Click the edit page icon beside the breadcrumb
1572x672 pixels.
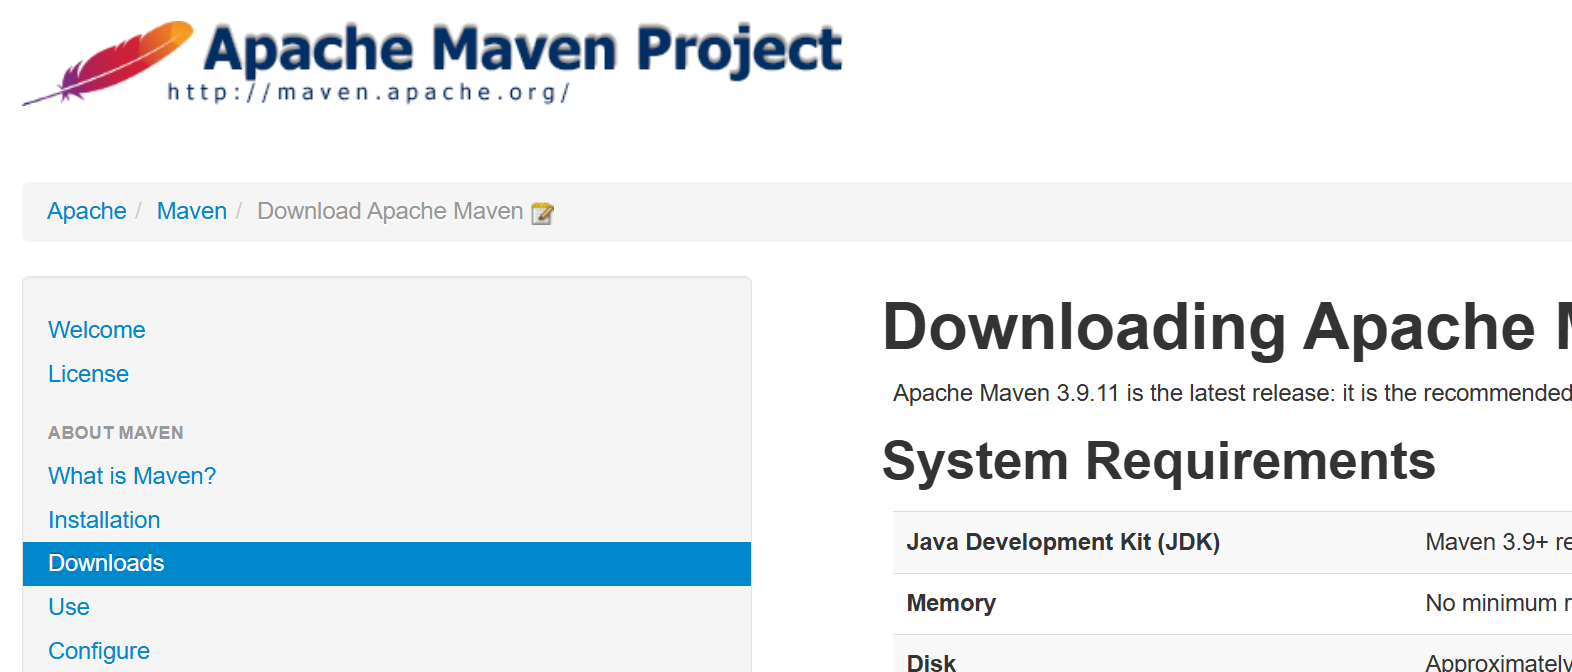(542, 213)
